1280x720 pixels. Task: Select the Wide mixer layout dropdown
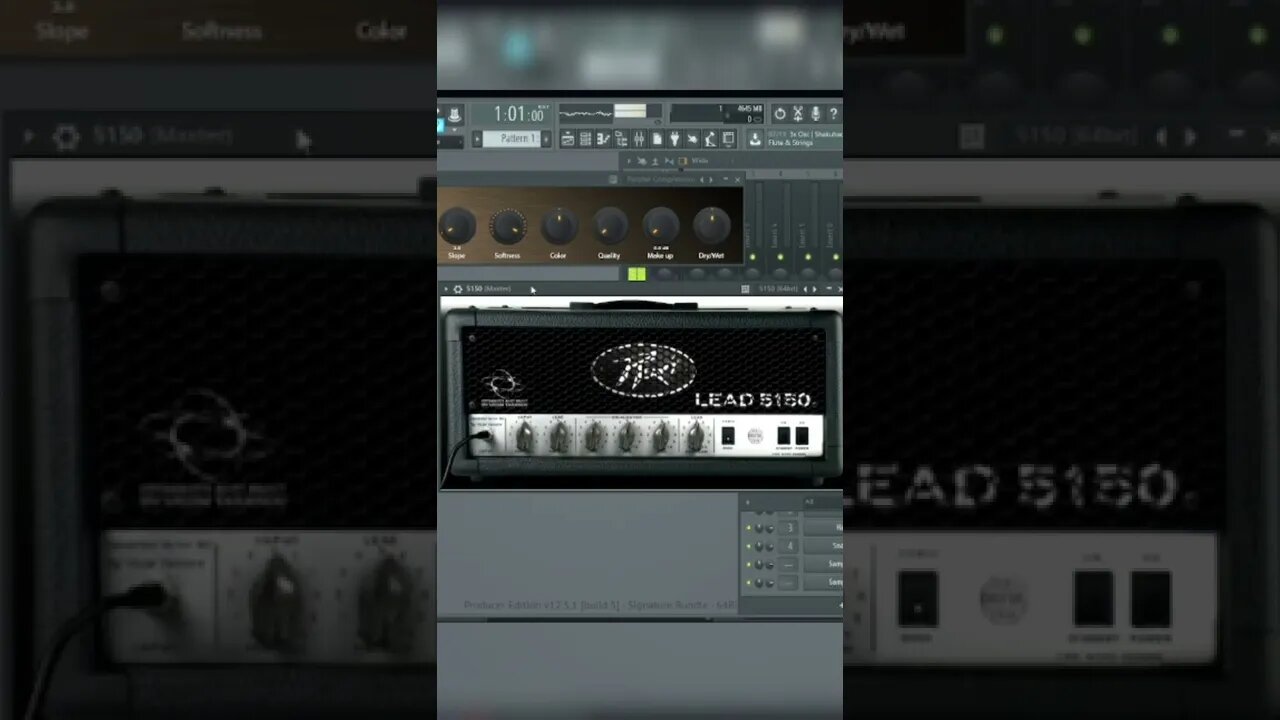(700, 161)
